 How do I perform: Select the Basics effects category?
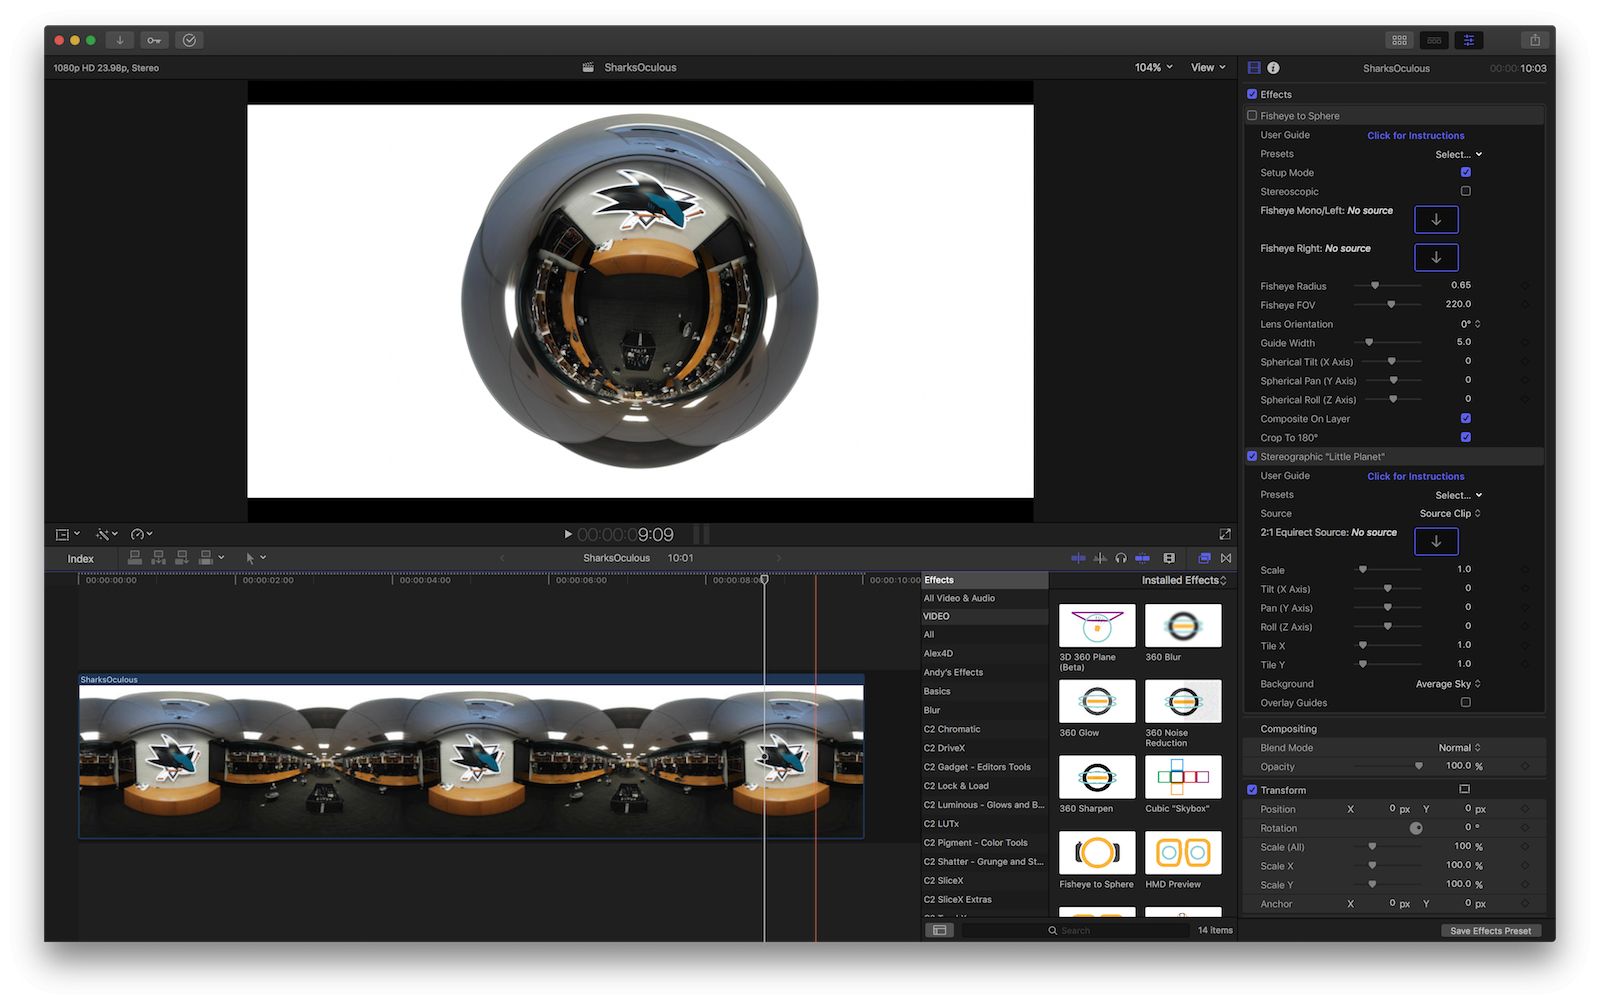(x=984, y=691)
